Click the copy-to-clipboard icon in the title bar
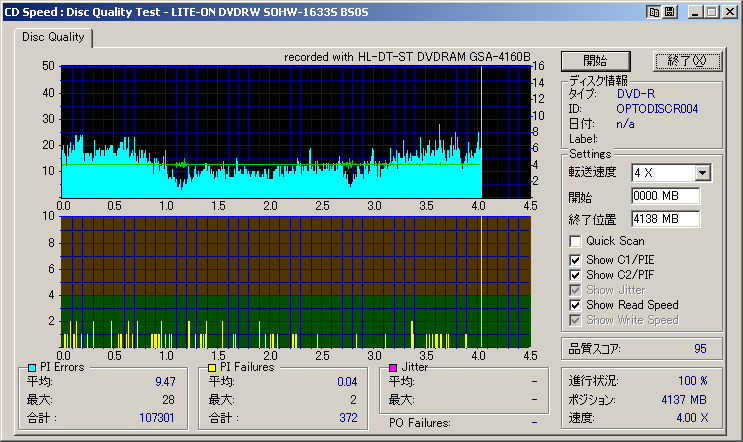743x442 pixels. click(x=654, y=12)
